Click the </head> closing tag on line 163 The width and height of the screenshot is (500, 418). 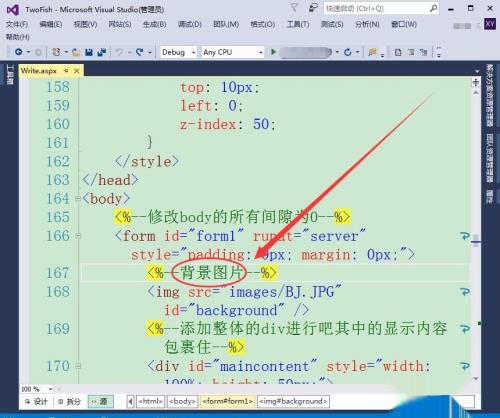coord(110,180)
